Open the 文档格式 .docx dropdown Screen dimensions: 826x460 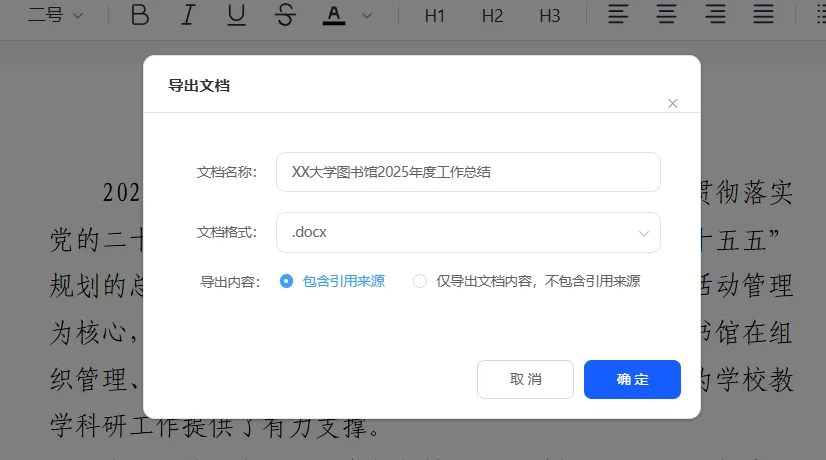tap(468, 232)
